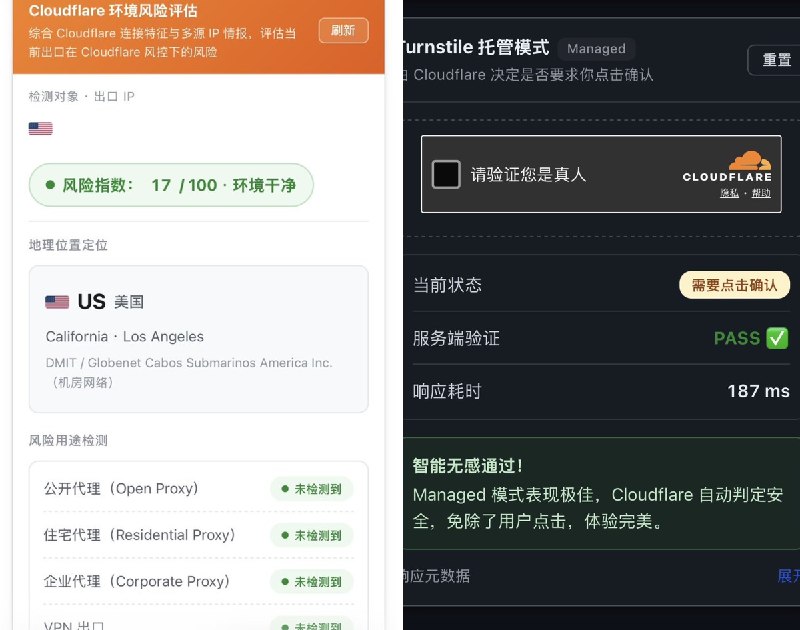Viewport: 800px width, 630px height.
Task: Click the 未检测到 badge for Open Proxy
Action: coord(312,489)
